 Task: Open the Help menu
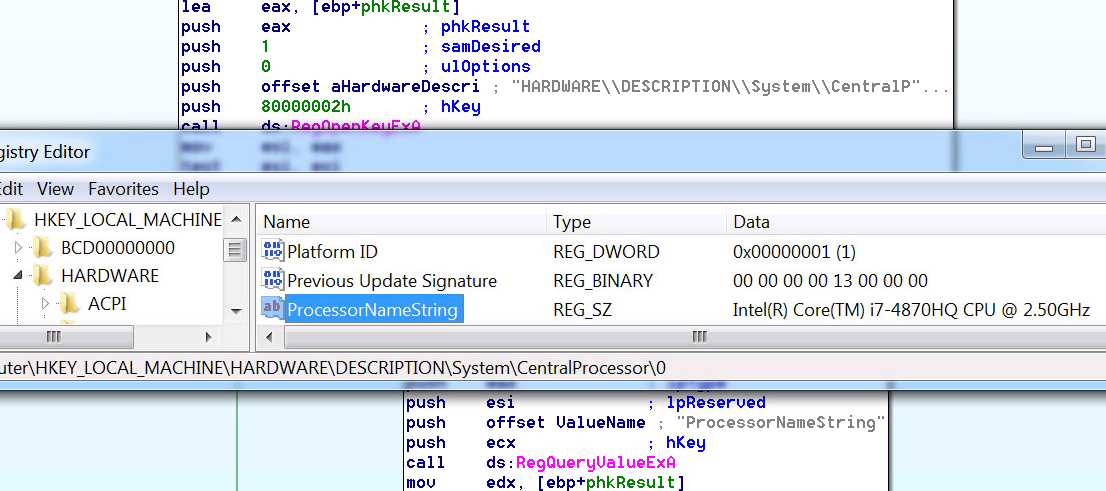point(191,189)
